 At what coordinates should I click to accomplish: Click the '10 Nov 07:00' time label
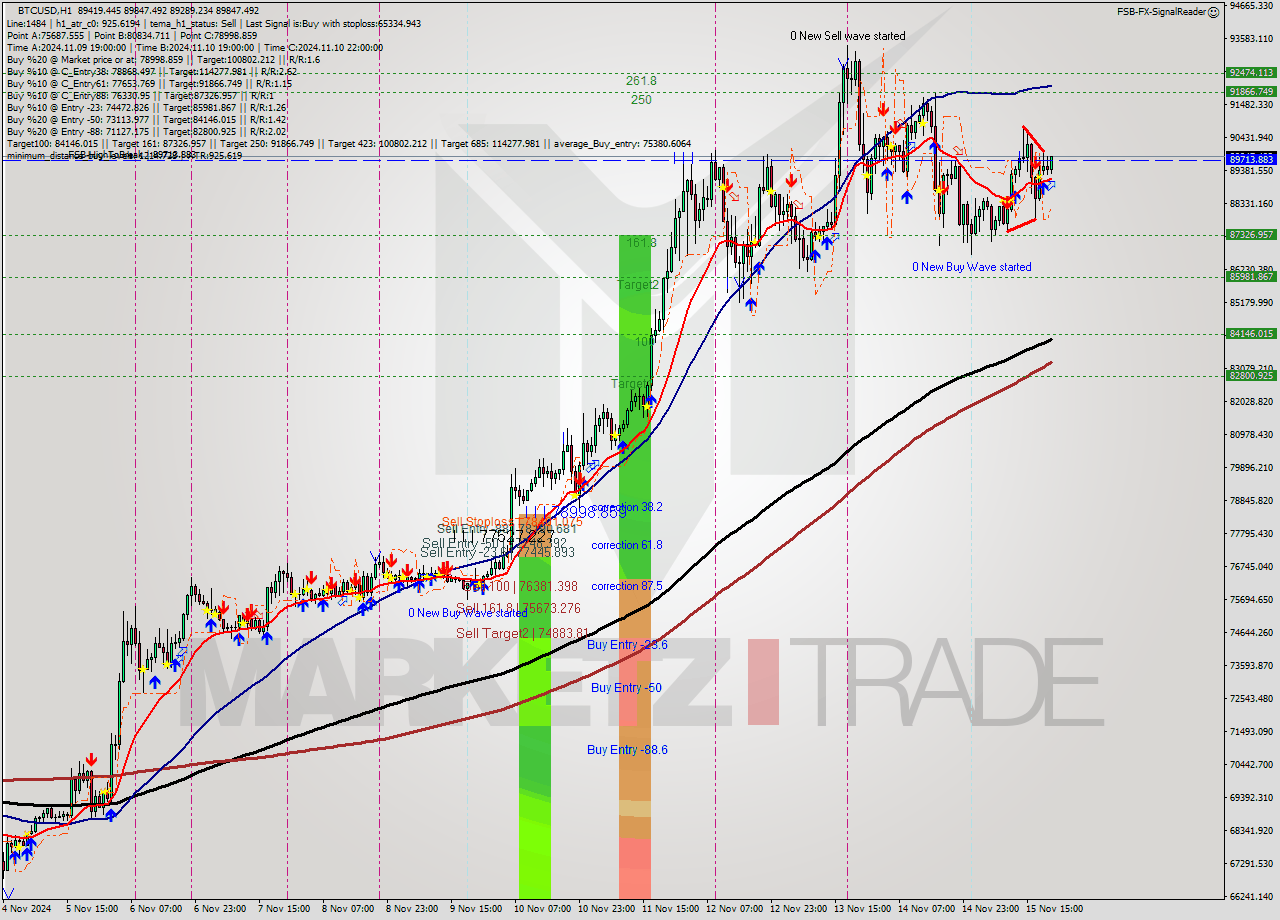tap(542, 909)
